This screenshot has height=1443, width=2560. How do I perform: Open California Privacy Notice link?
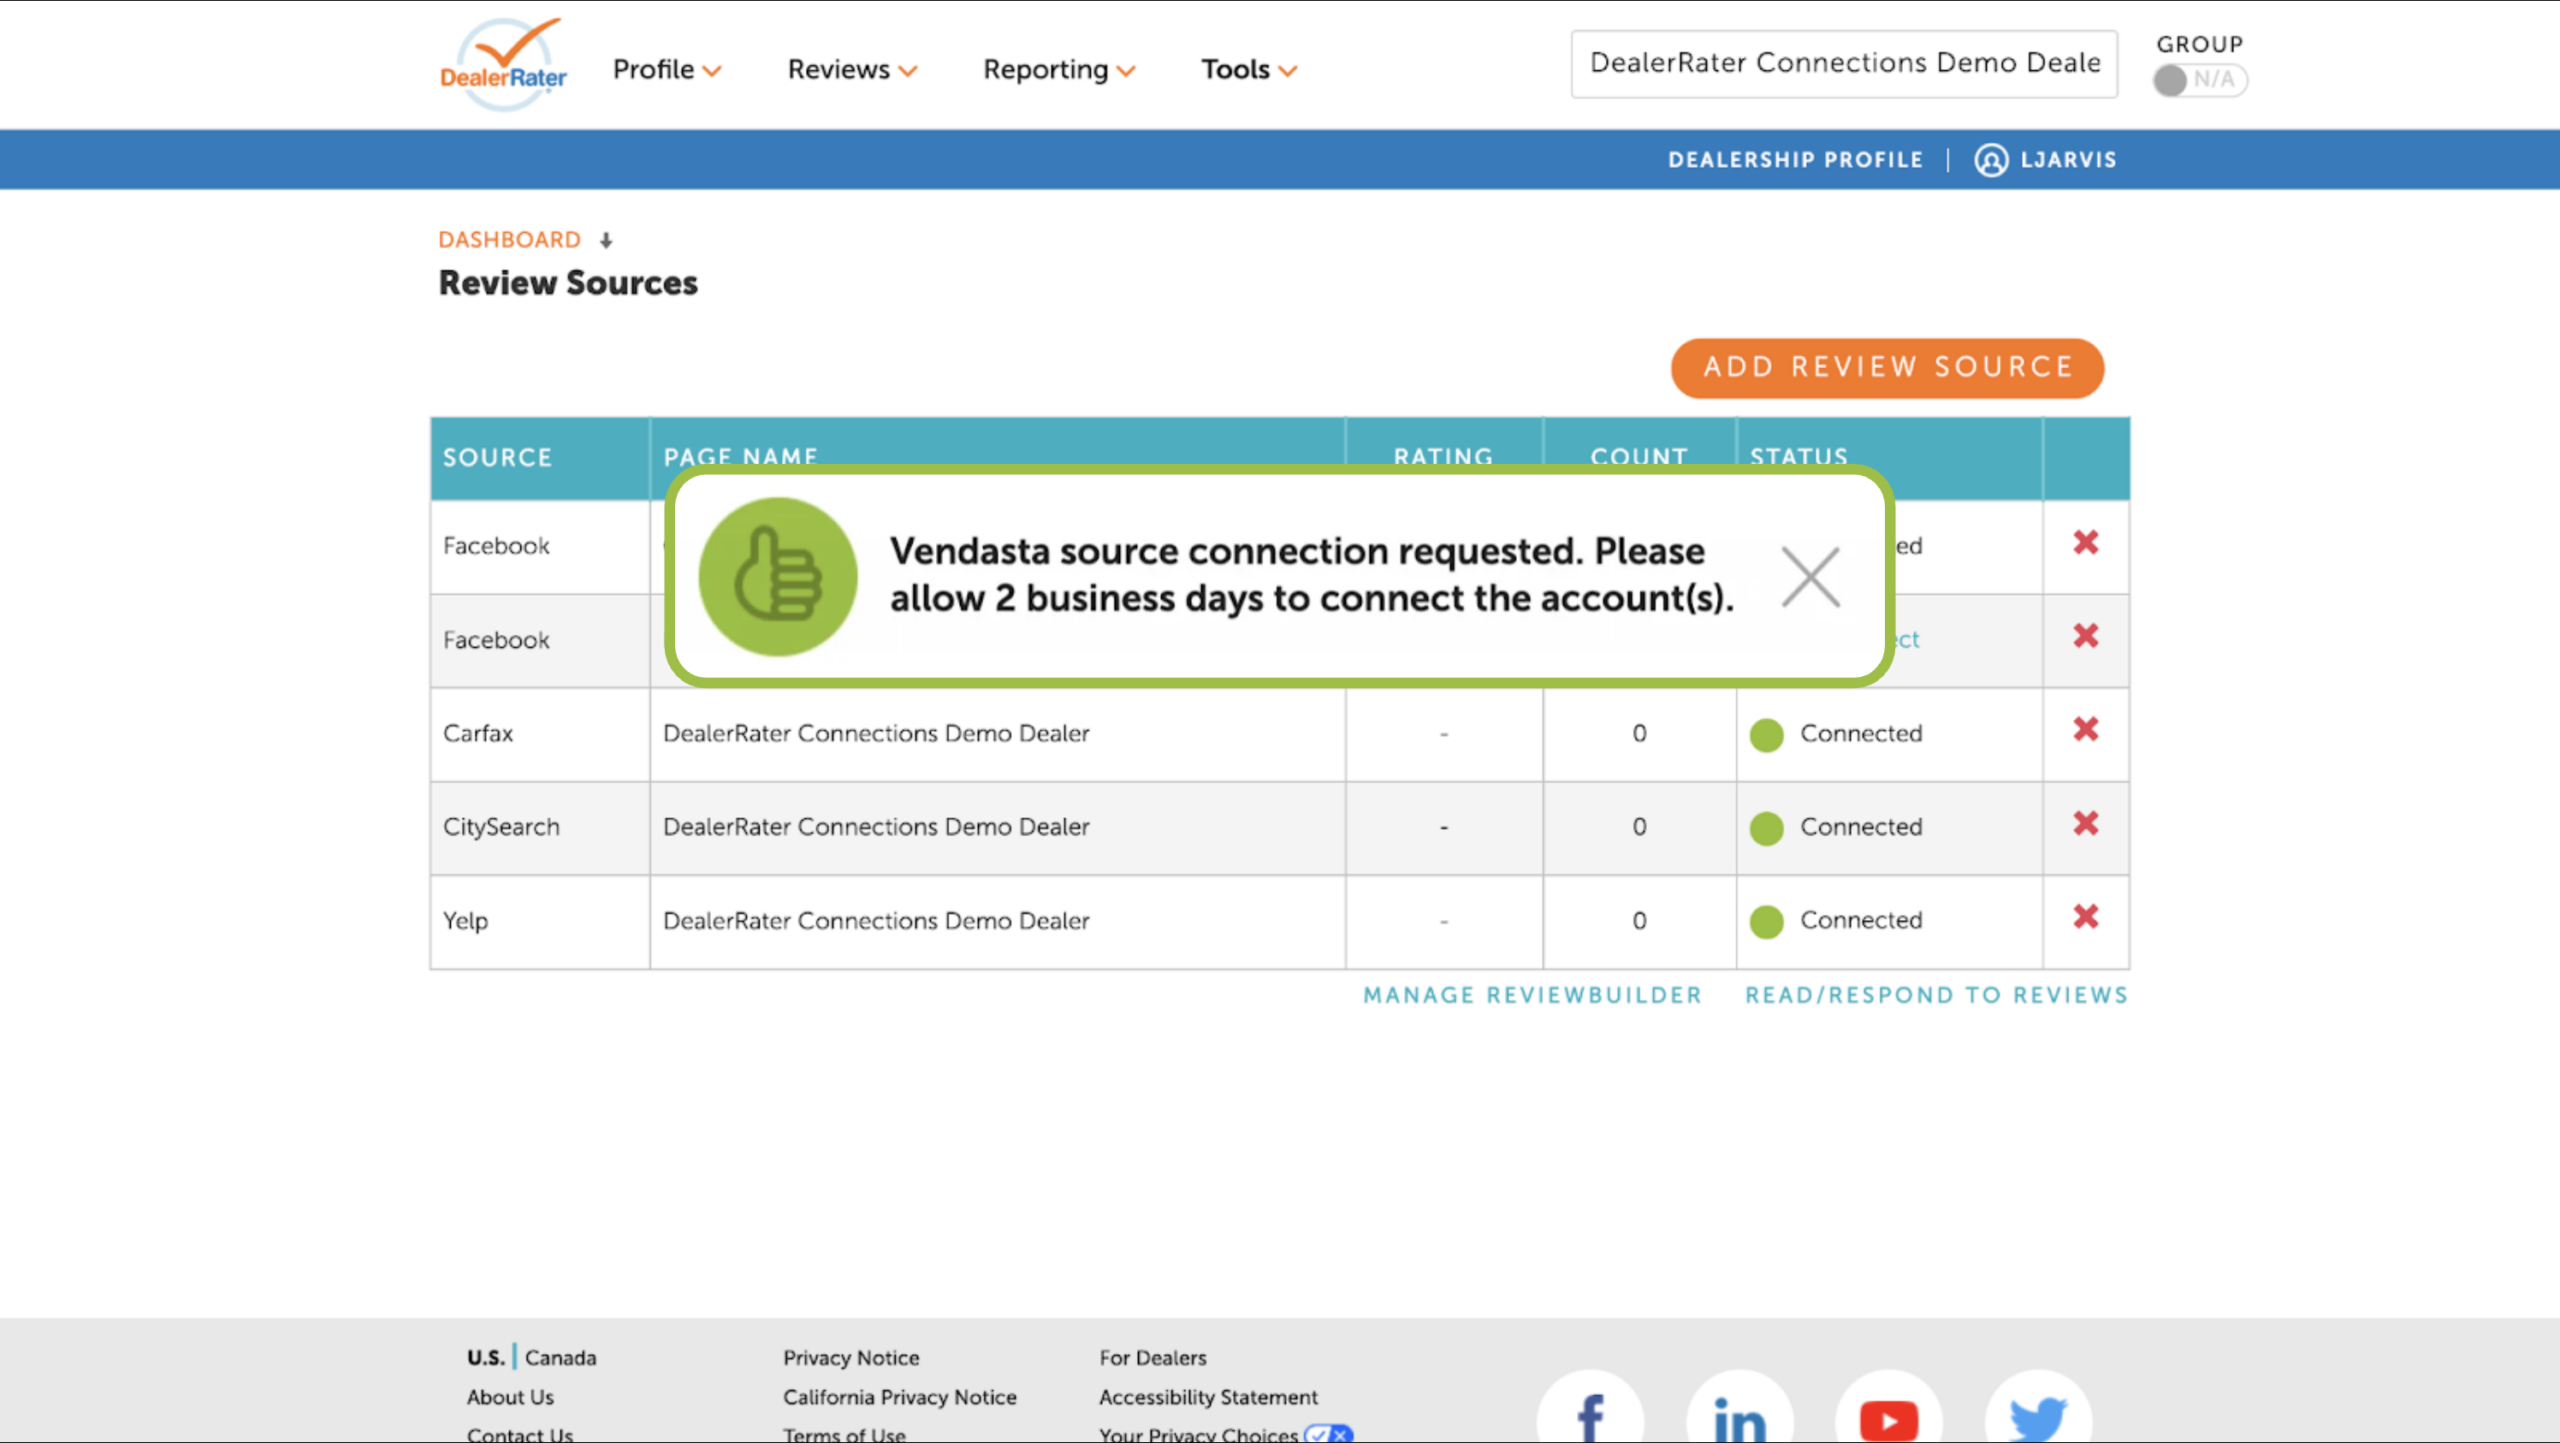click(x=900, y=1397)
